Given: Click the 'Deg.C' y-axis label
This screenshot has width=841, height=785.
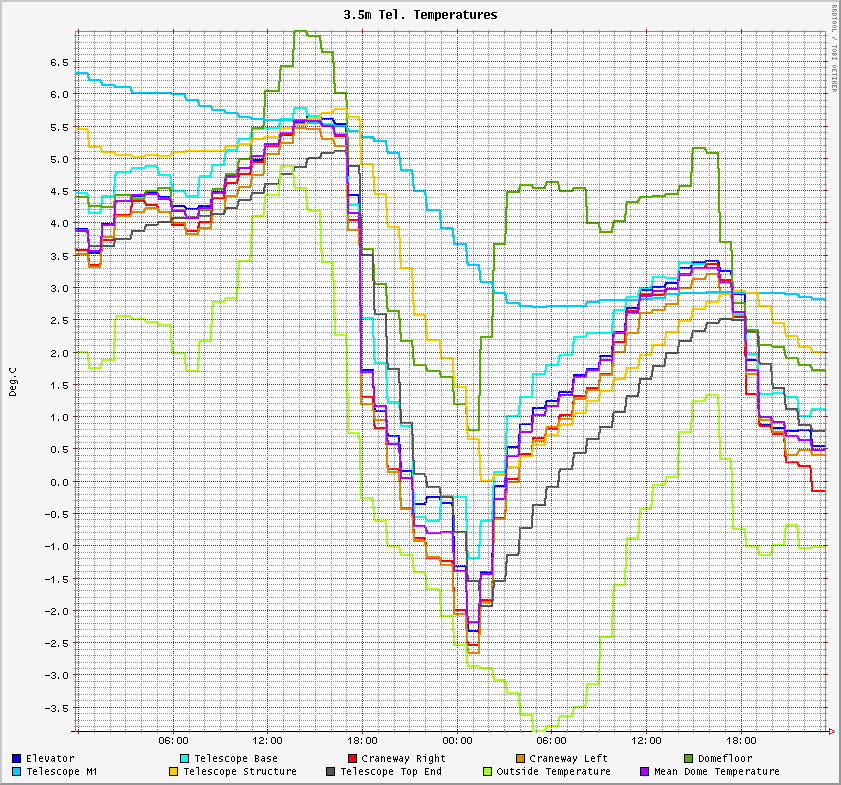Looking at the screenshot, I should point(13,380).
